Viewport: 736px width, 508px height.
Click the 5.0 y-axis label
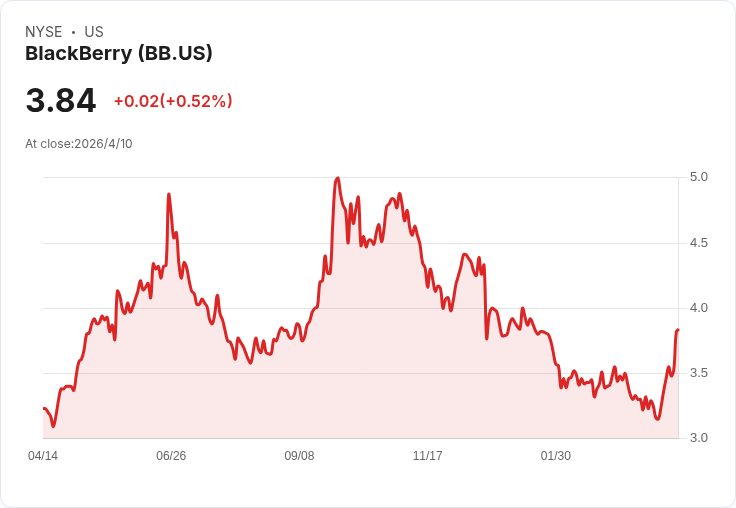[x=698, y=177]
